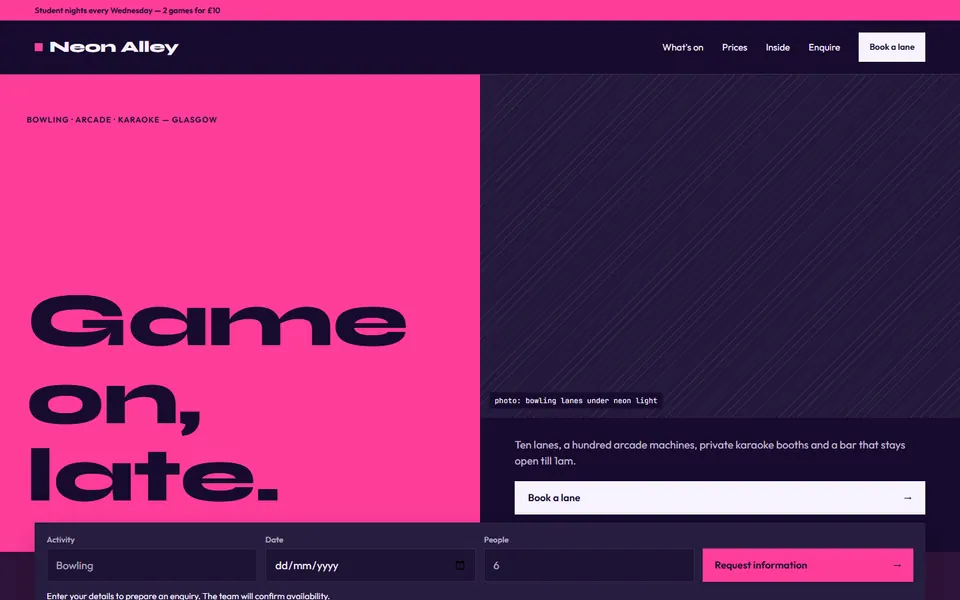Click the wide Book a lane hero button

(719, 498)
